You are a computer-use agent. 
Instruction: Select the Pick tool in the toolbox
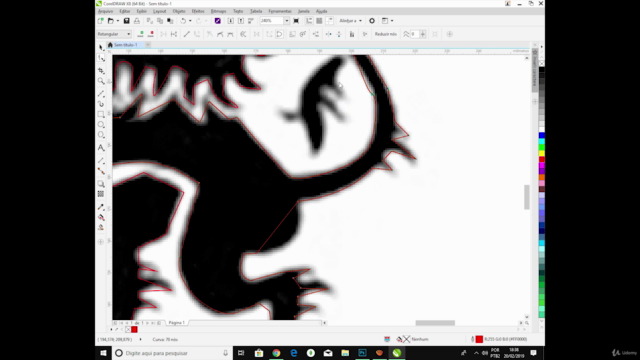101,47
